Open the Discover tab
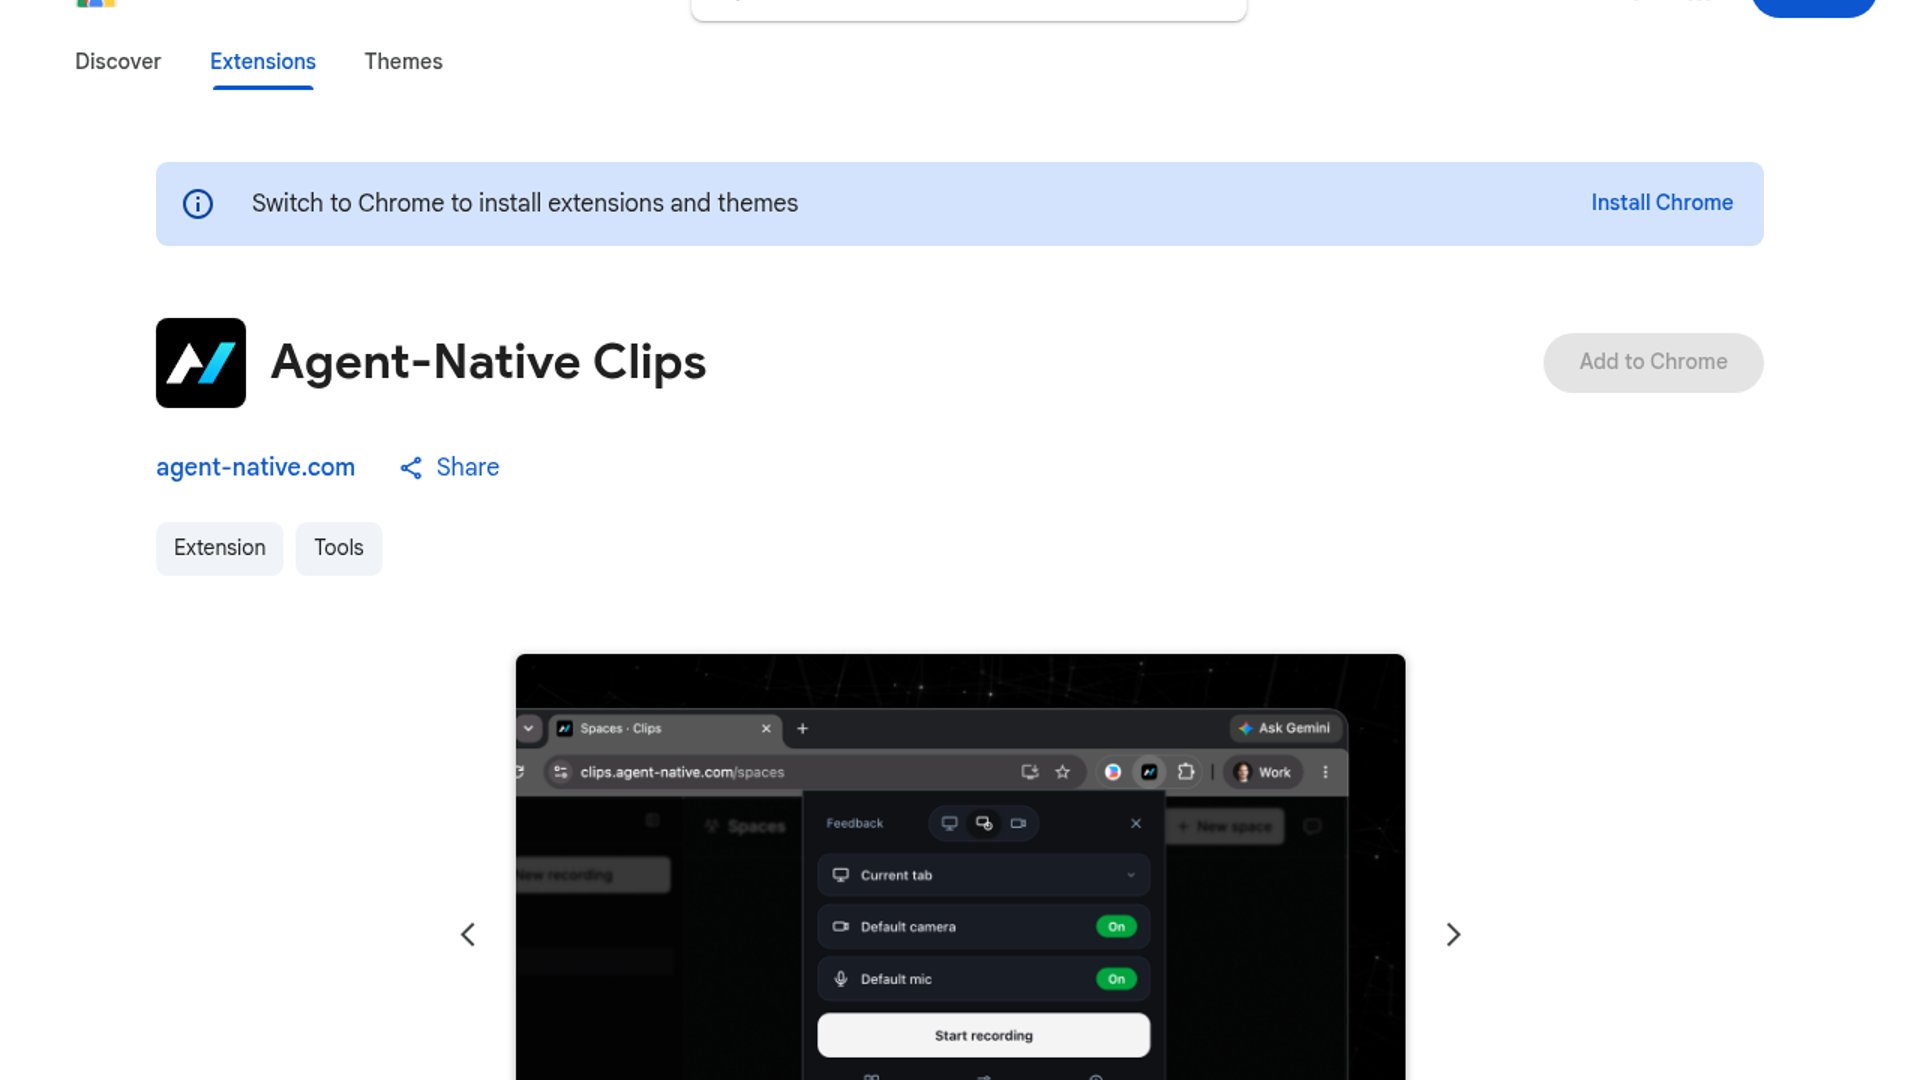 pos(118,62)
